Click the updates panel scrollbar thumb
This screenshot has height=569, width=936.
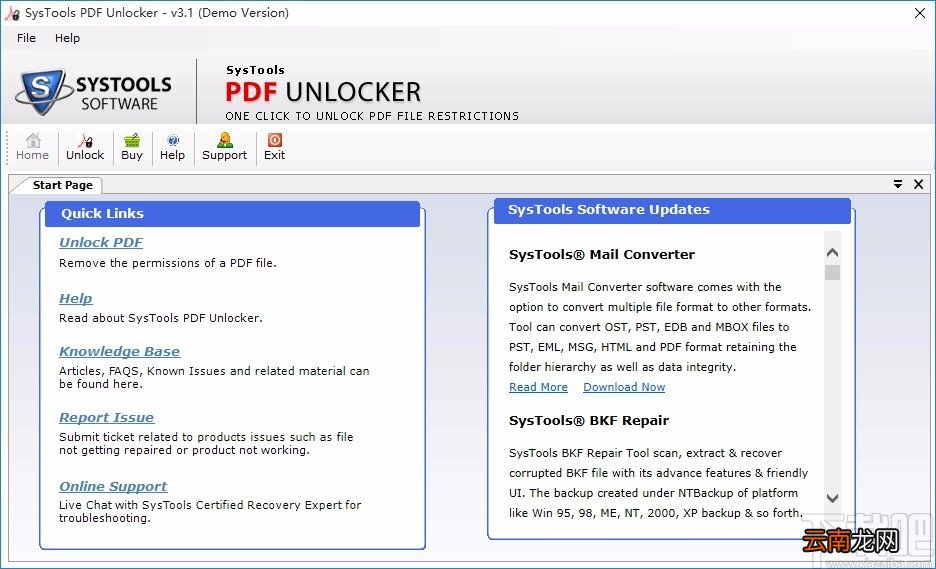click(832, 272)
